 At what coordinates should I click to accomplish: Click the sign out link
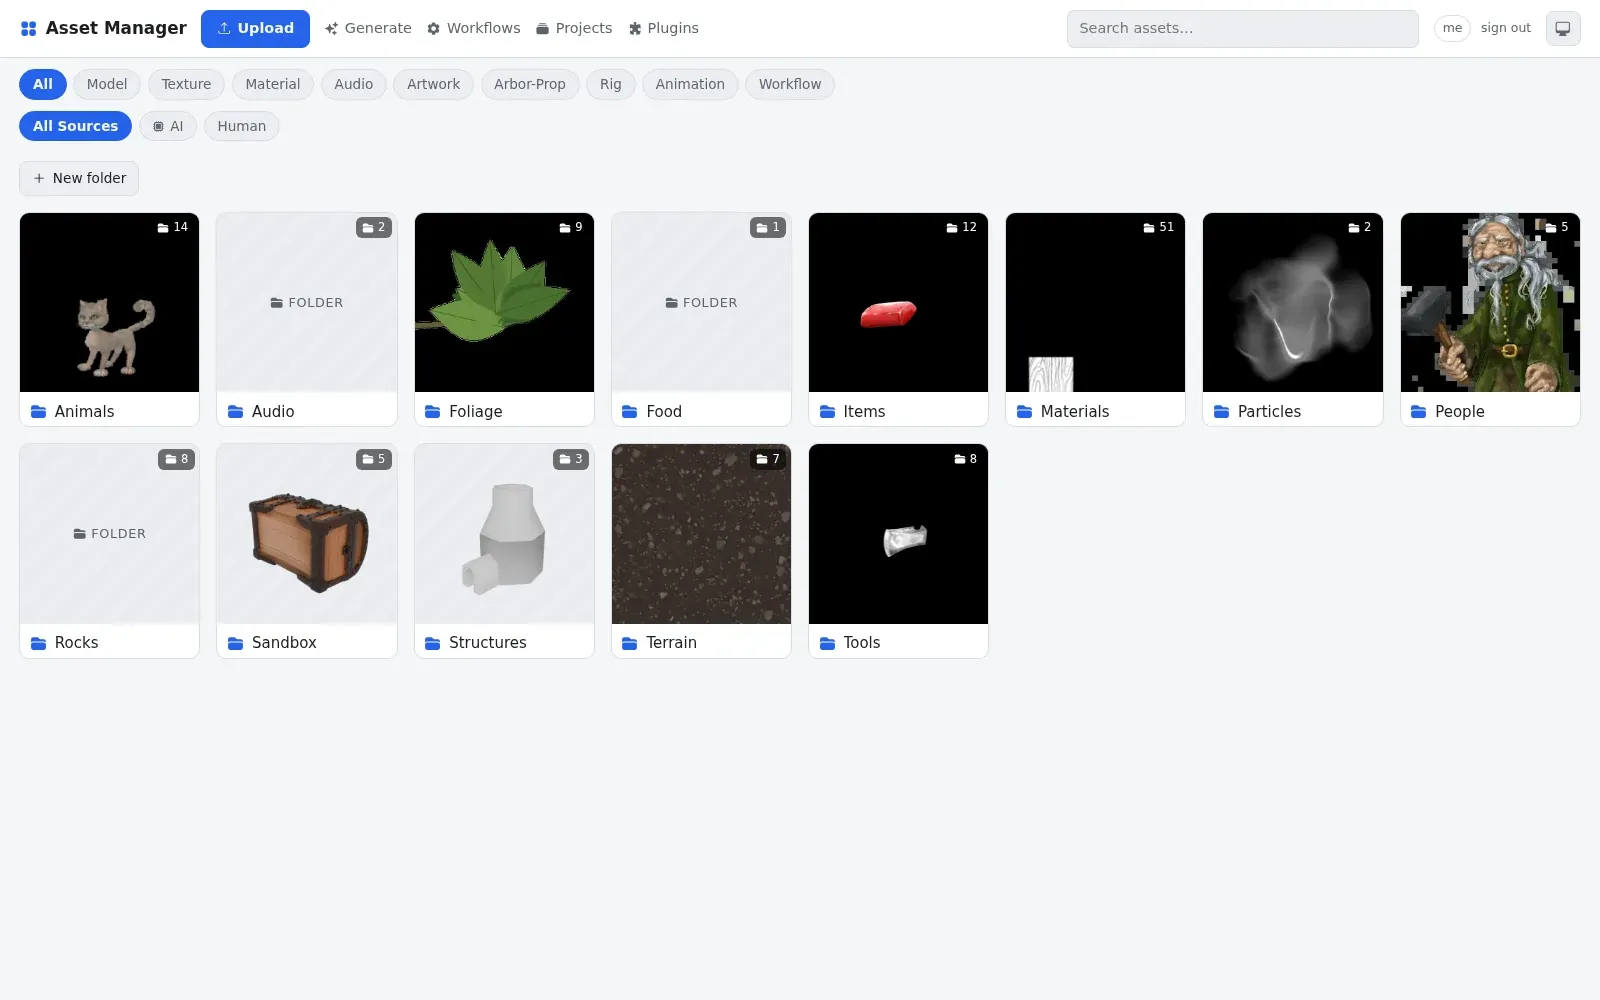coord(1506,28)
